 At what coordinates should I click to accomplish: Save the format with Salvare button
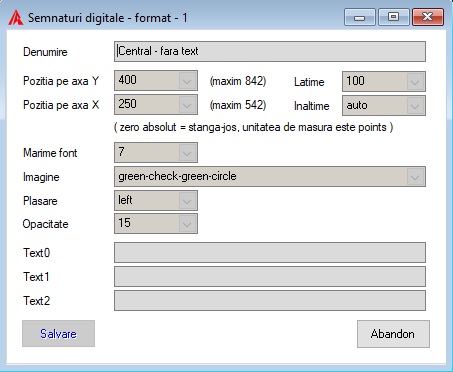pyautogui.click(x=58, y=334)
